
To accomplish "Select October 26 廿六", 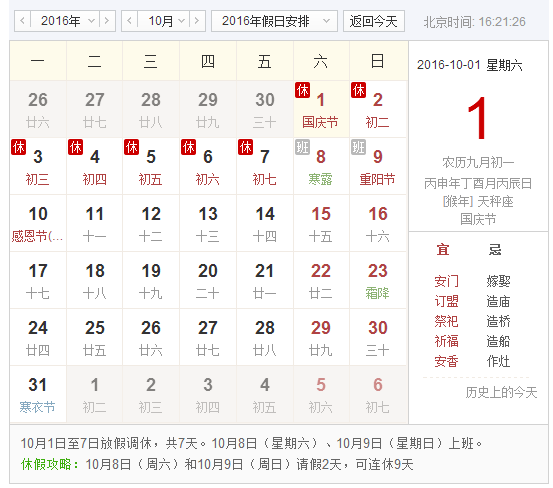I will point(151,337).
